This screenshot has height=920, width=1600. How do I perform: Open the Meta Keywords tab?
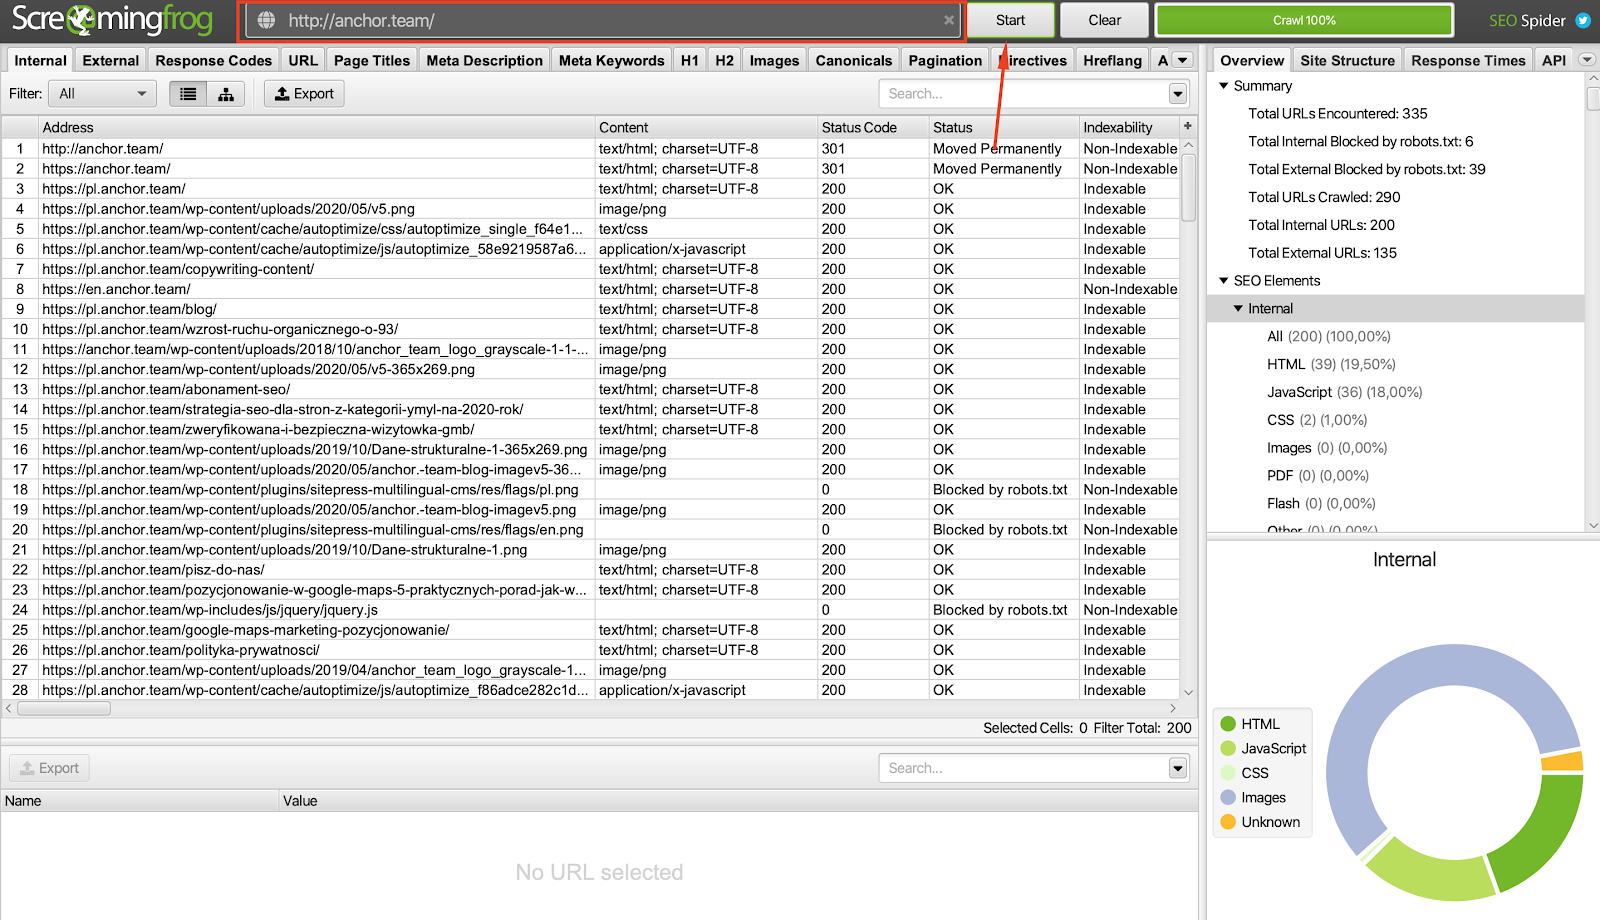(x=612, y=60)
